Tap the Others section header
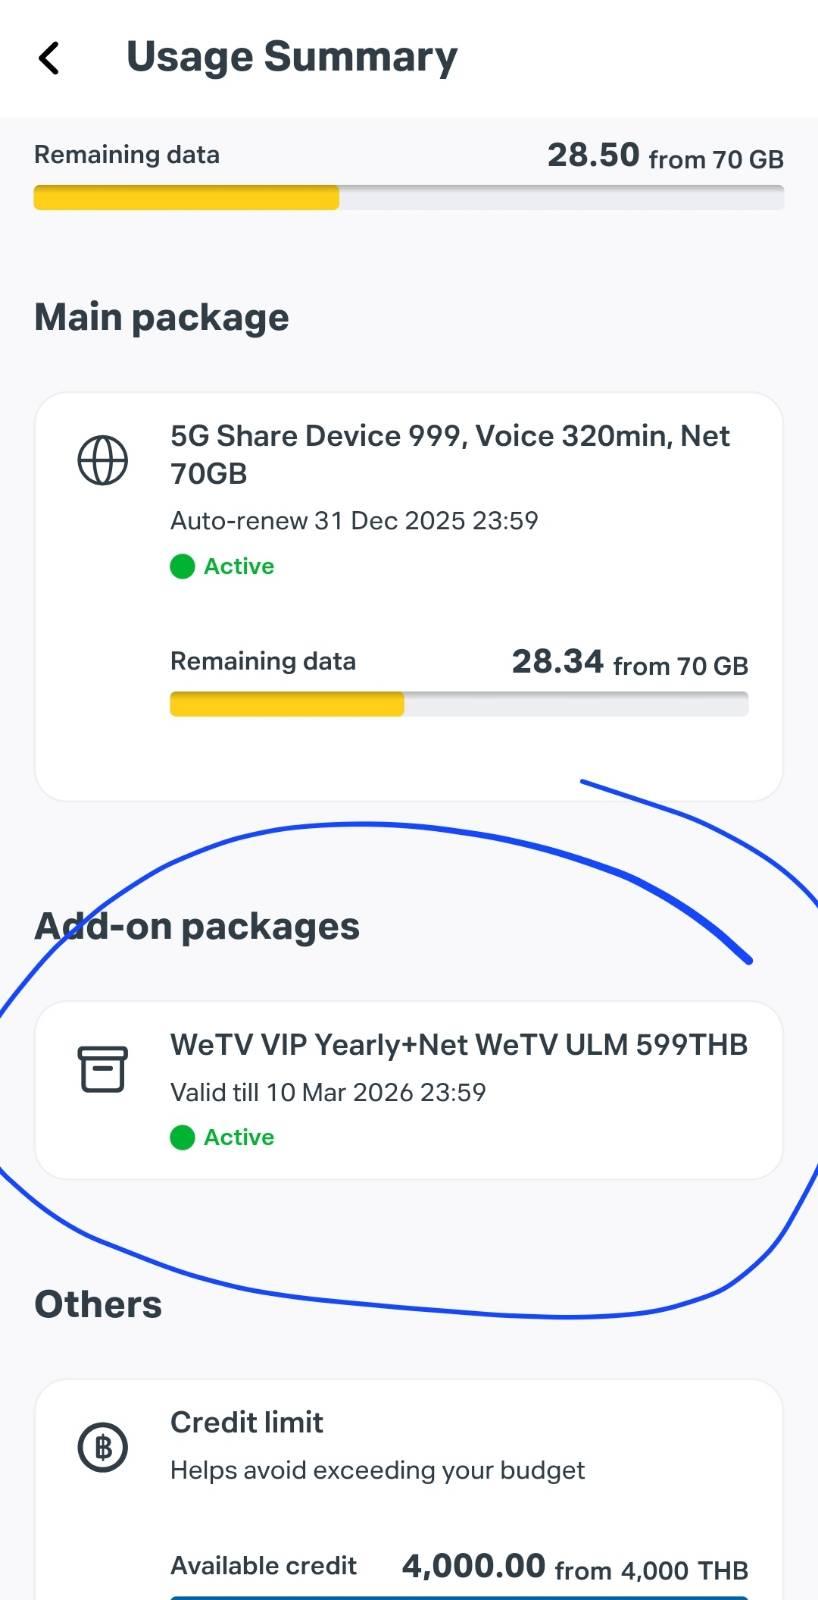This screenshot has height=1600, width=818. 98,1304
